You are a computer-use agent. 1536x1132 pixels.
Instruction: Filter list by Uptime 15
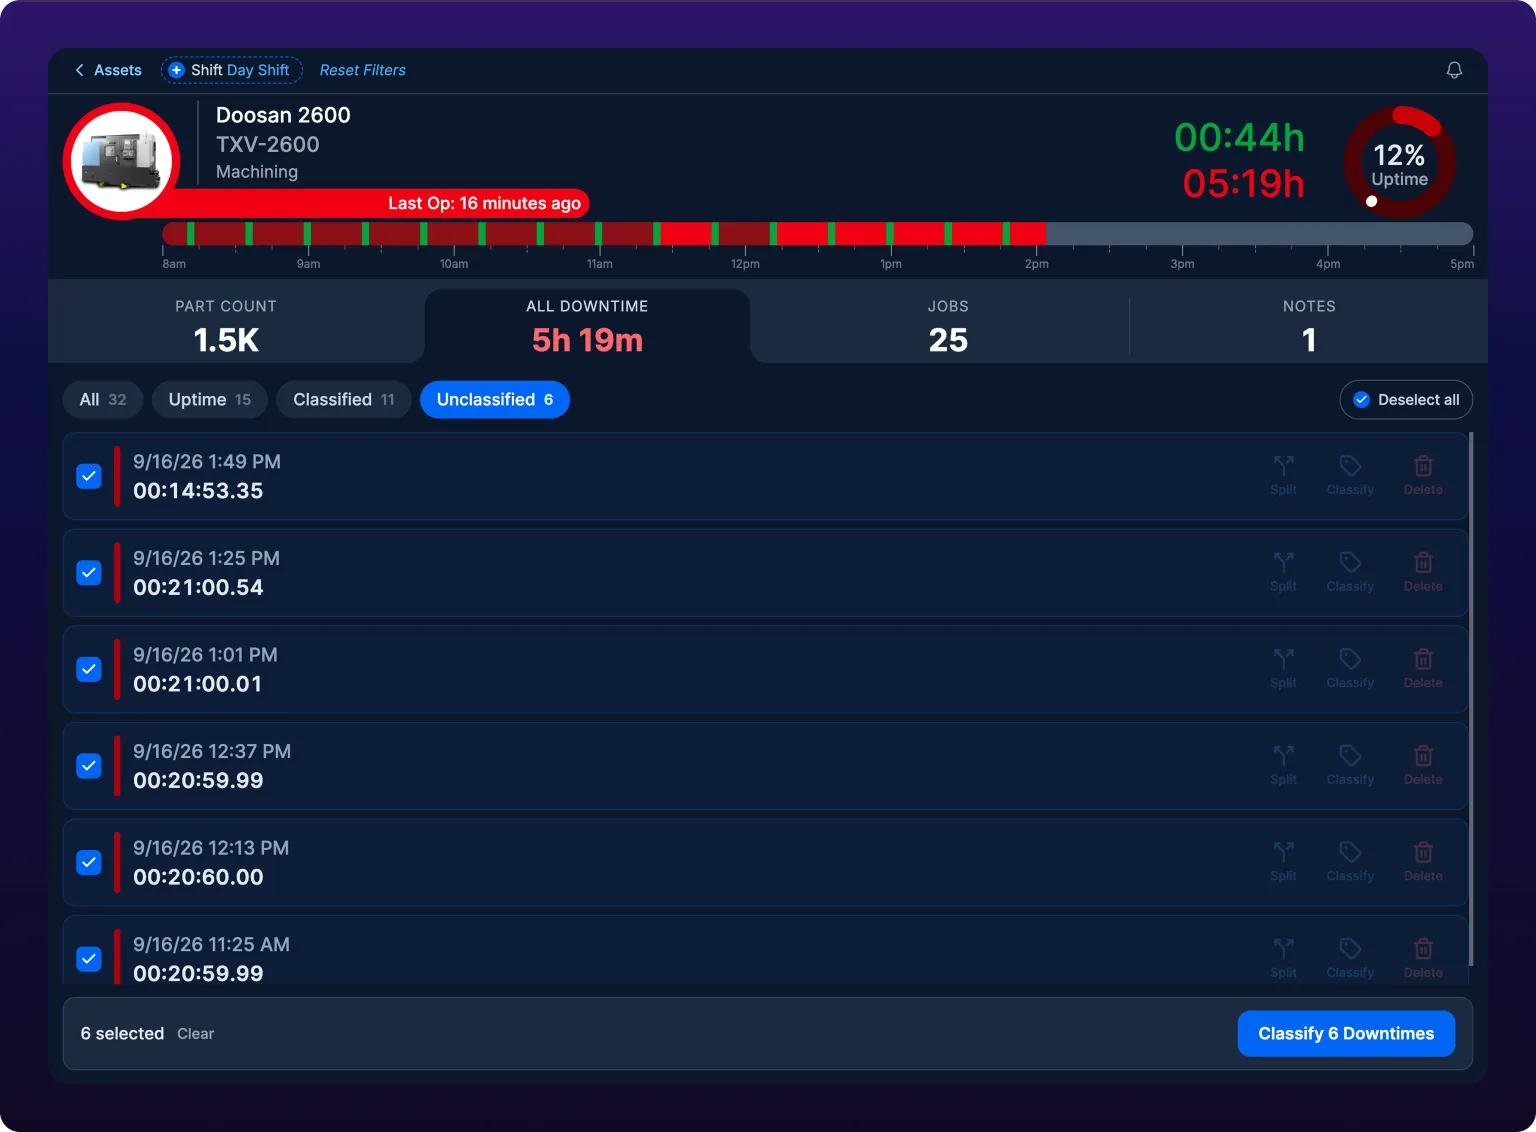(x=210, y=400)
